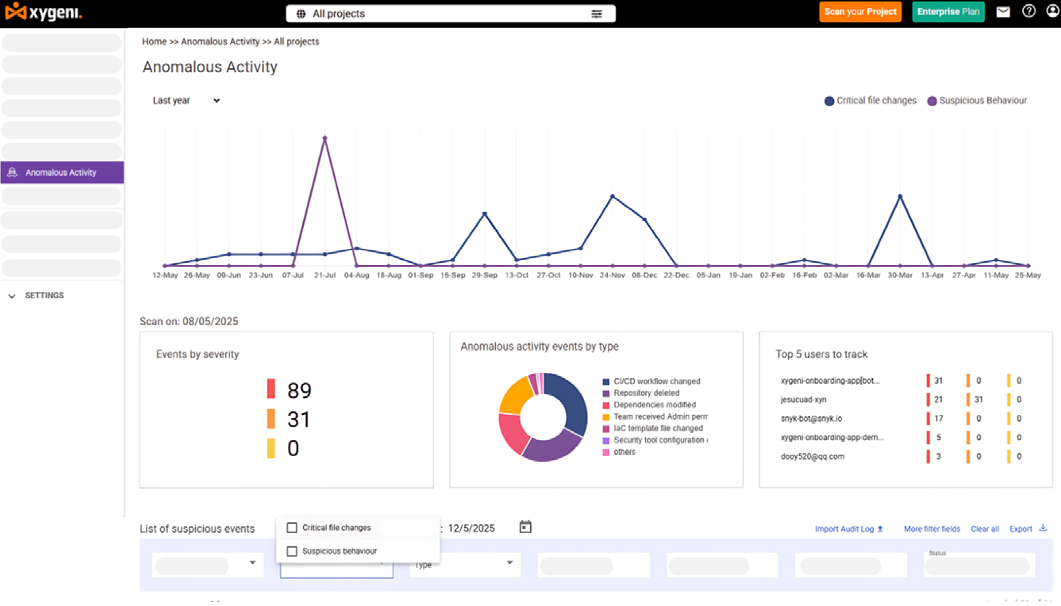Select Anomalous Activity in the sidebar
This screenshot has width=1061, height=606.
tap(62, 172)
